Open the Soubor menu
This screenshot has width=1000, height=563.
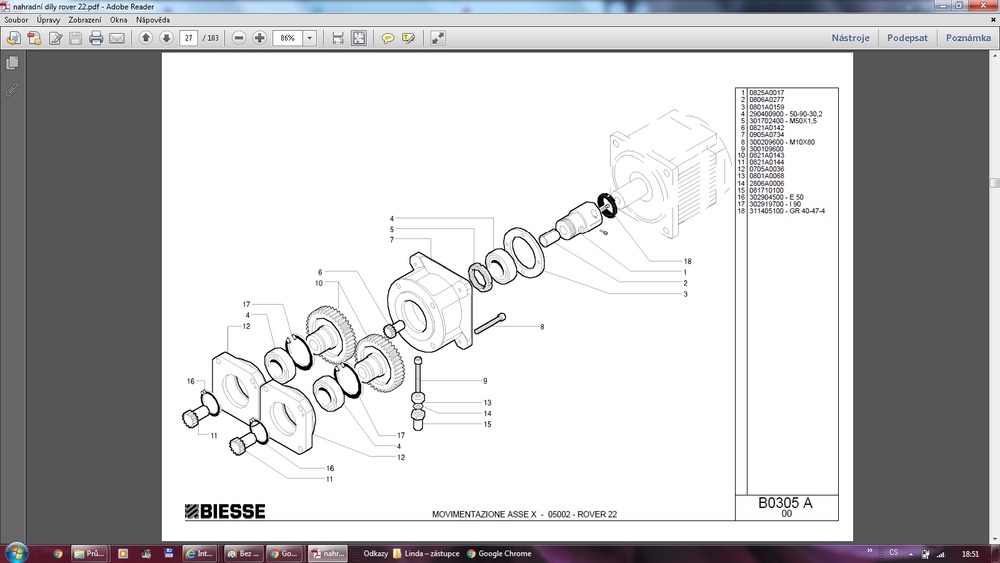[16, 20]
